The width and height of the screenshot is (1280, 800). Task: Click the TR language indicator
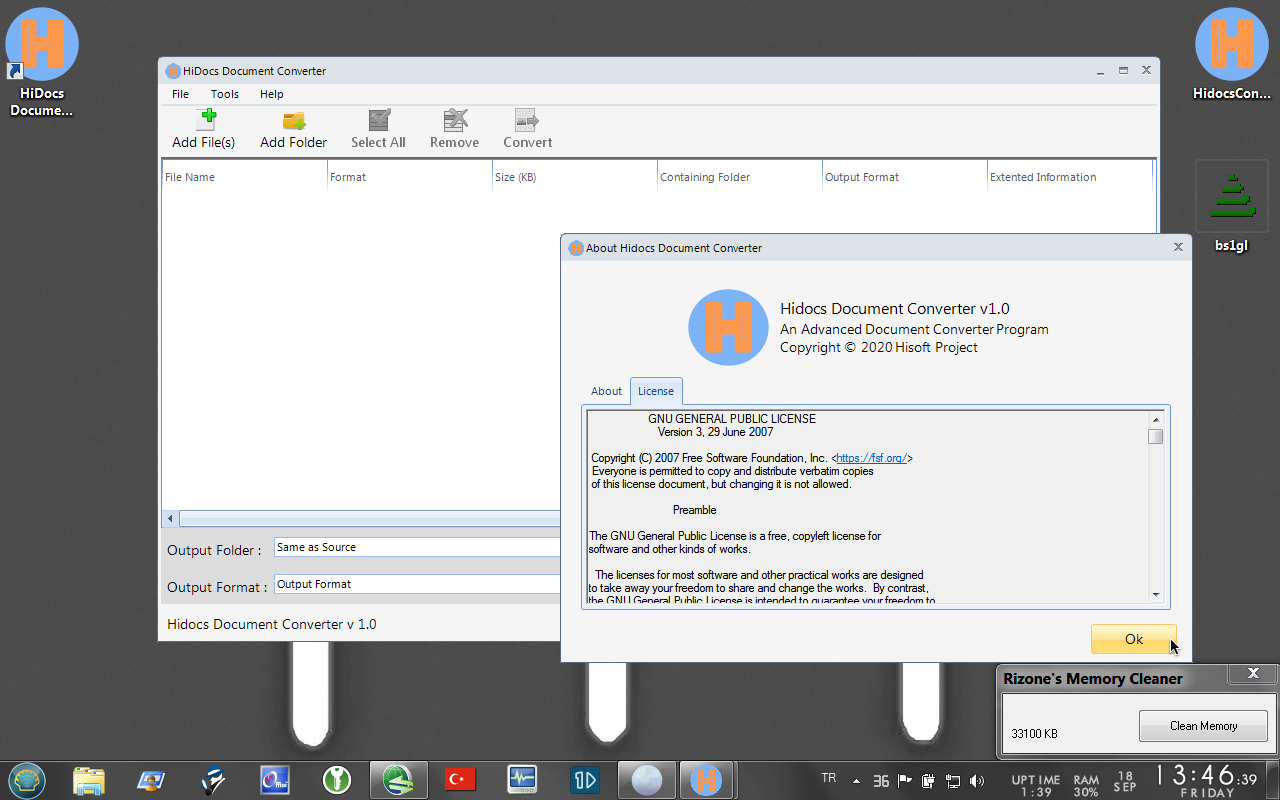(x=828, y=778)
